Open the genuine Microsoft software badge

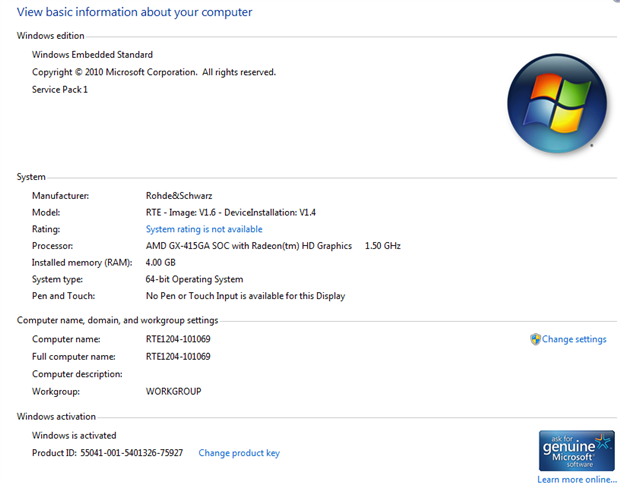(x=577, y=451)
